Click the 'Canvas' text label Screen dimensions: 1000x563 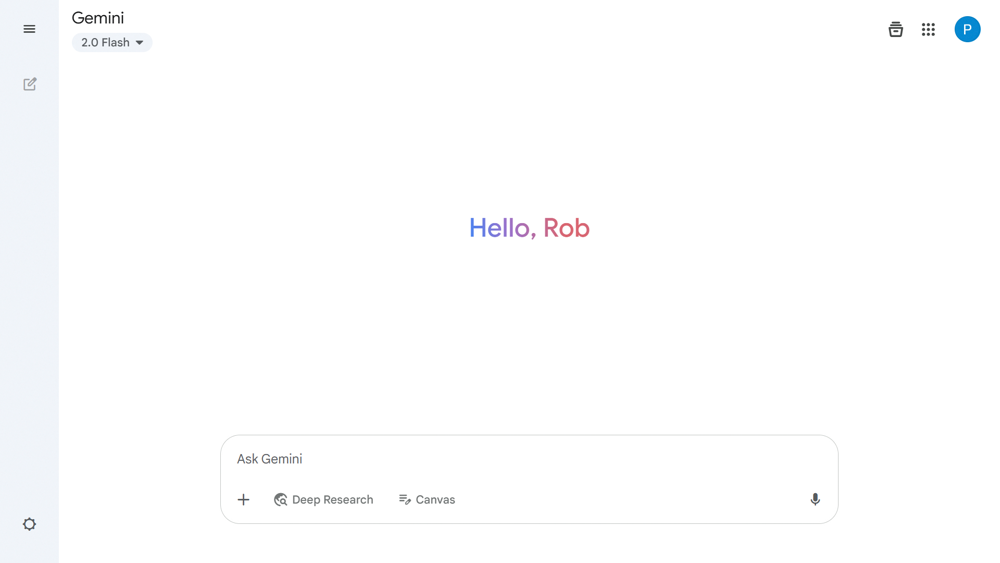click(435, 499)
